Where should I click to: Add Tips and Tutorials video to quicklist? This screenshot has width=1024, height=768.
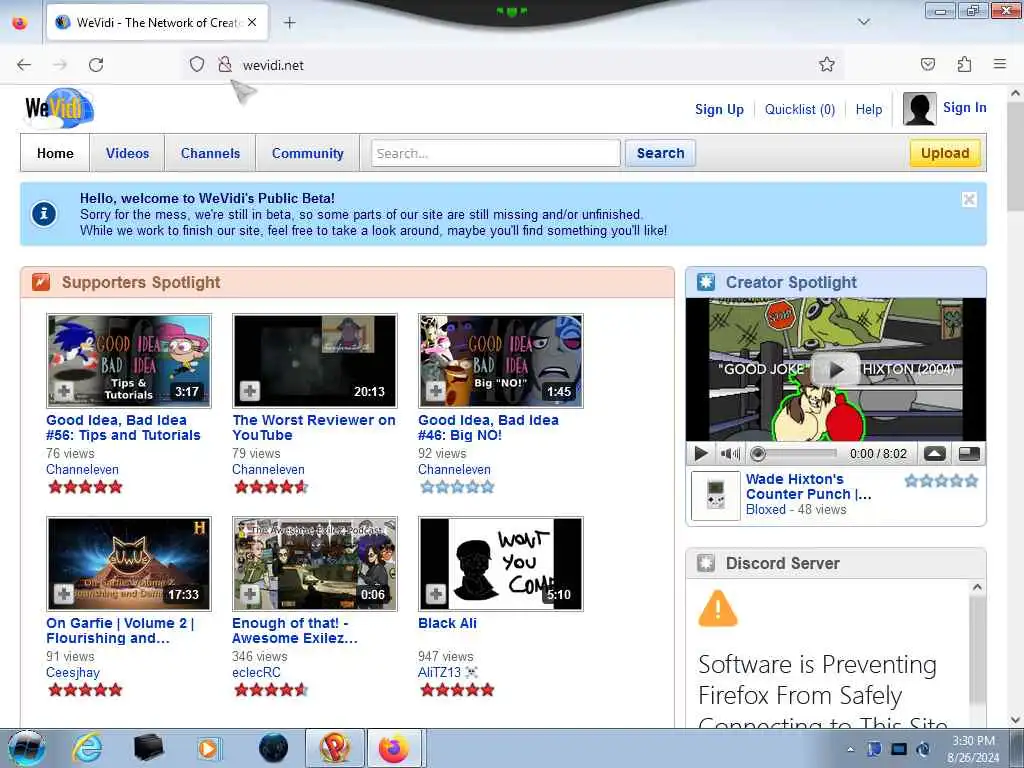click(63, 392)
